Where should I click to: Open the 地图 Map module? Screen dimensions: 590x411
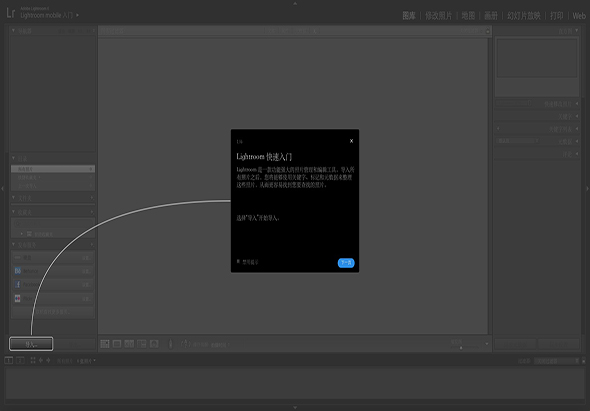pos(468,16)
